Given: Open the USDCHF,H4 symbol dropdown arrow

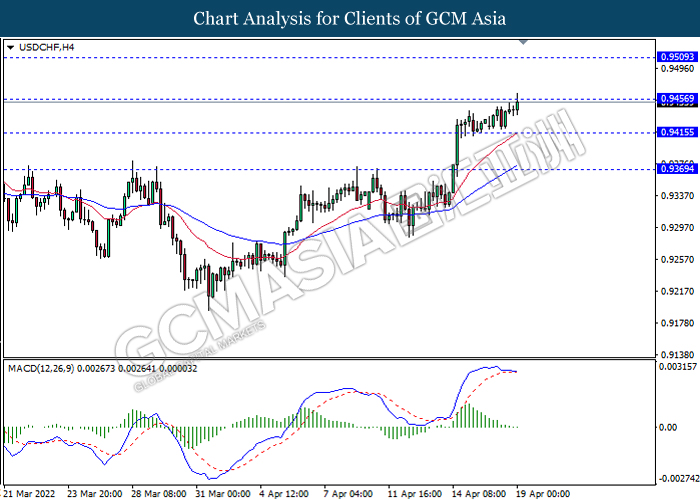Looking at the screenshot, I should click(10, 47).
